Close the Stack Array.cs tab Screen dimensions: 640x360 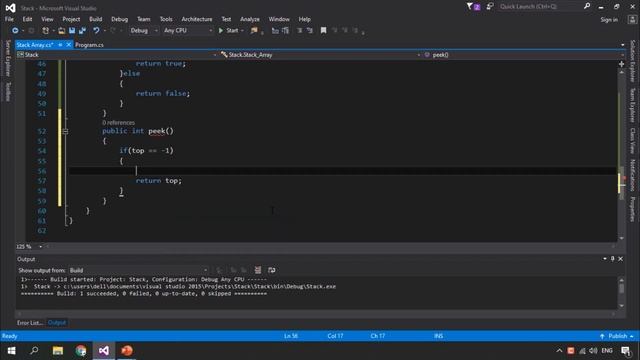click(x=69, y=44)
